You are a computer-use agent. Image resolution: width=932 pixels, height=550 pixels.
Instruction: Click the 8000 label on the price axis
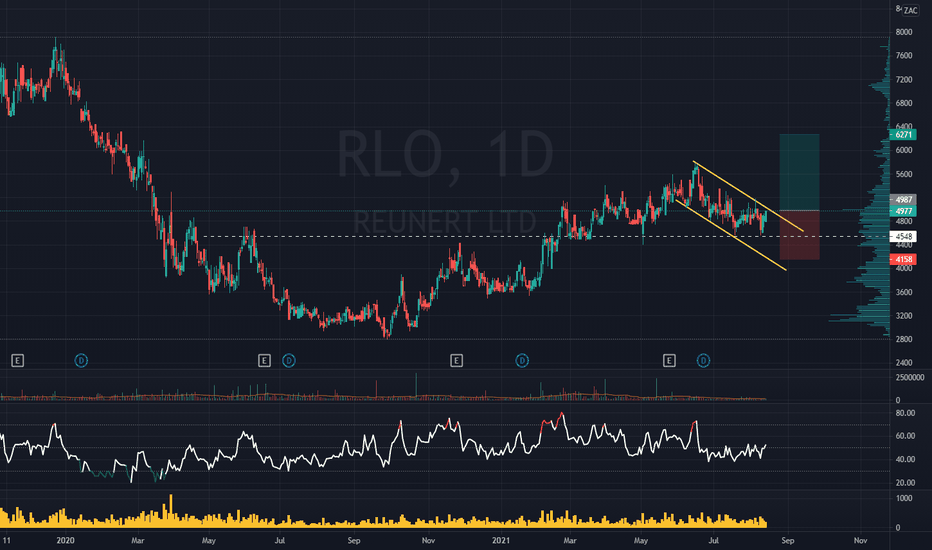(903, 32)
